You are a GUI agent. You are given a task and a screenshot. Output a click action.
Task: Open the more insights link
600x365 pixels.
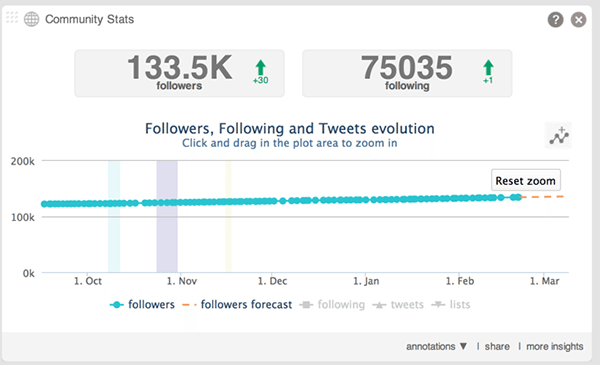click(555, 346)
